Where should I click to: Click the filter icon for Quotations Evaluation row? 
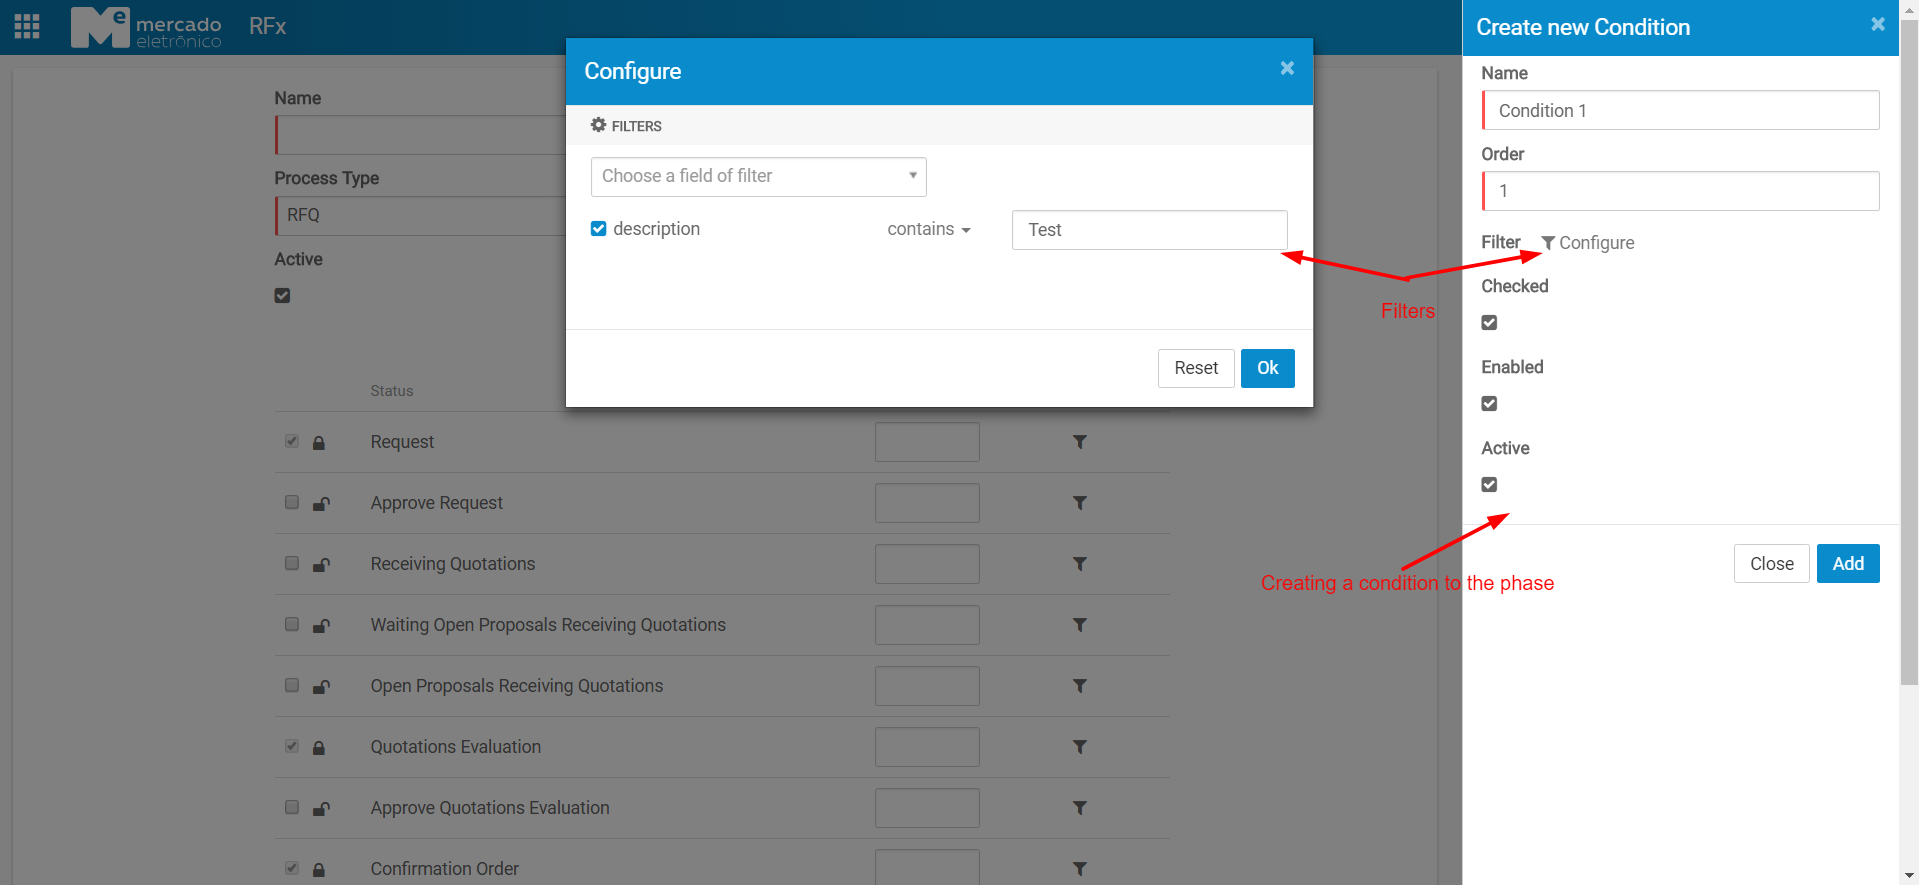(1080, 747)
